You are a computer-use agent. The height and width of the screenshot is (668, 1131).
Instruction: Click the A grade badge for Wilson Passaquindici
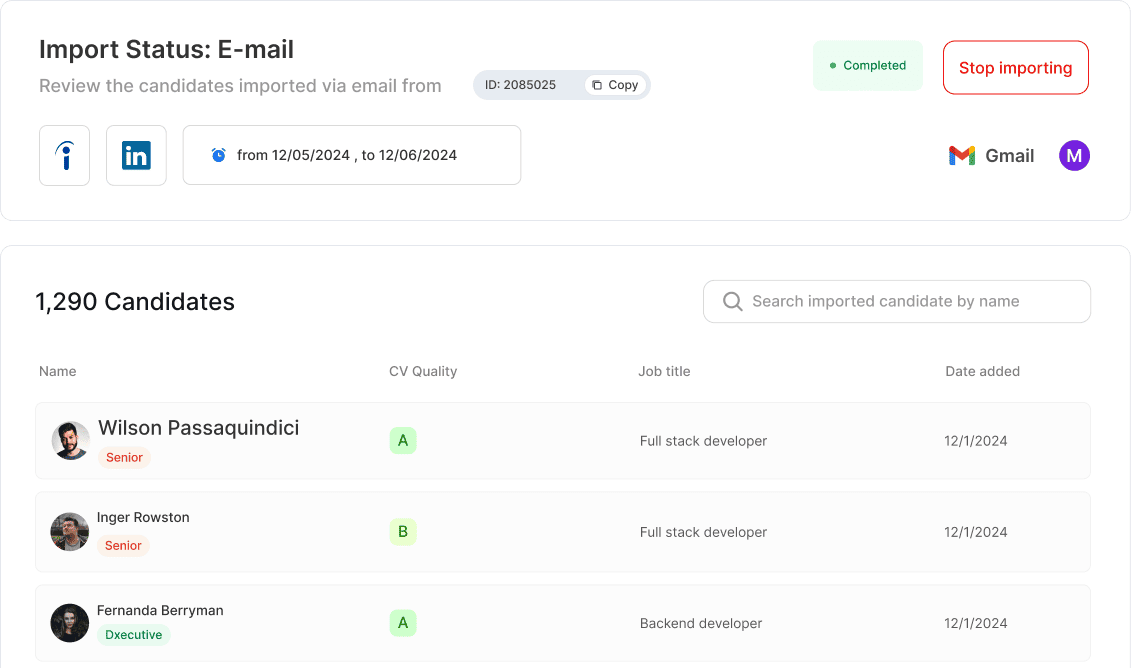(403, 441)
